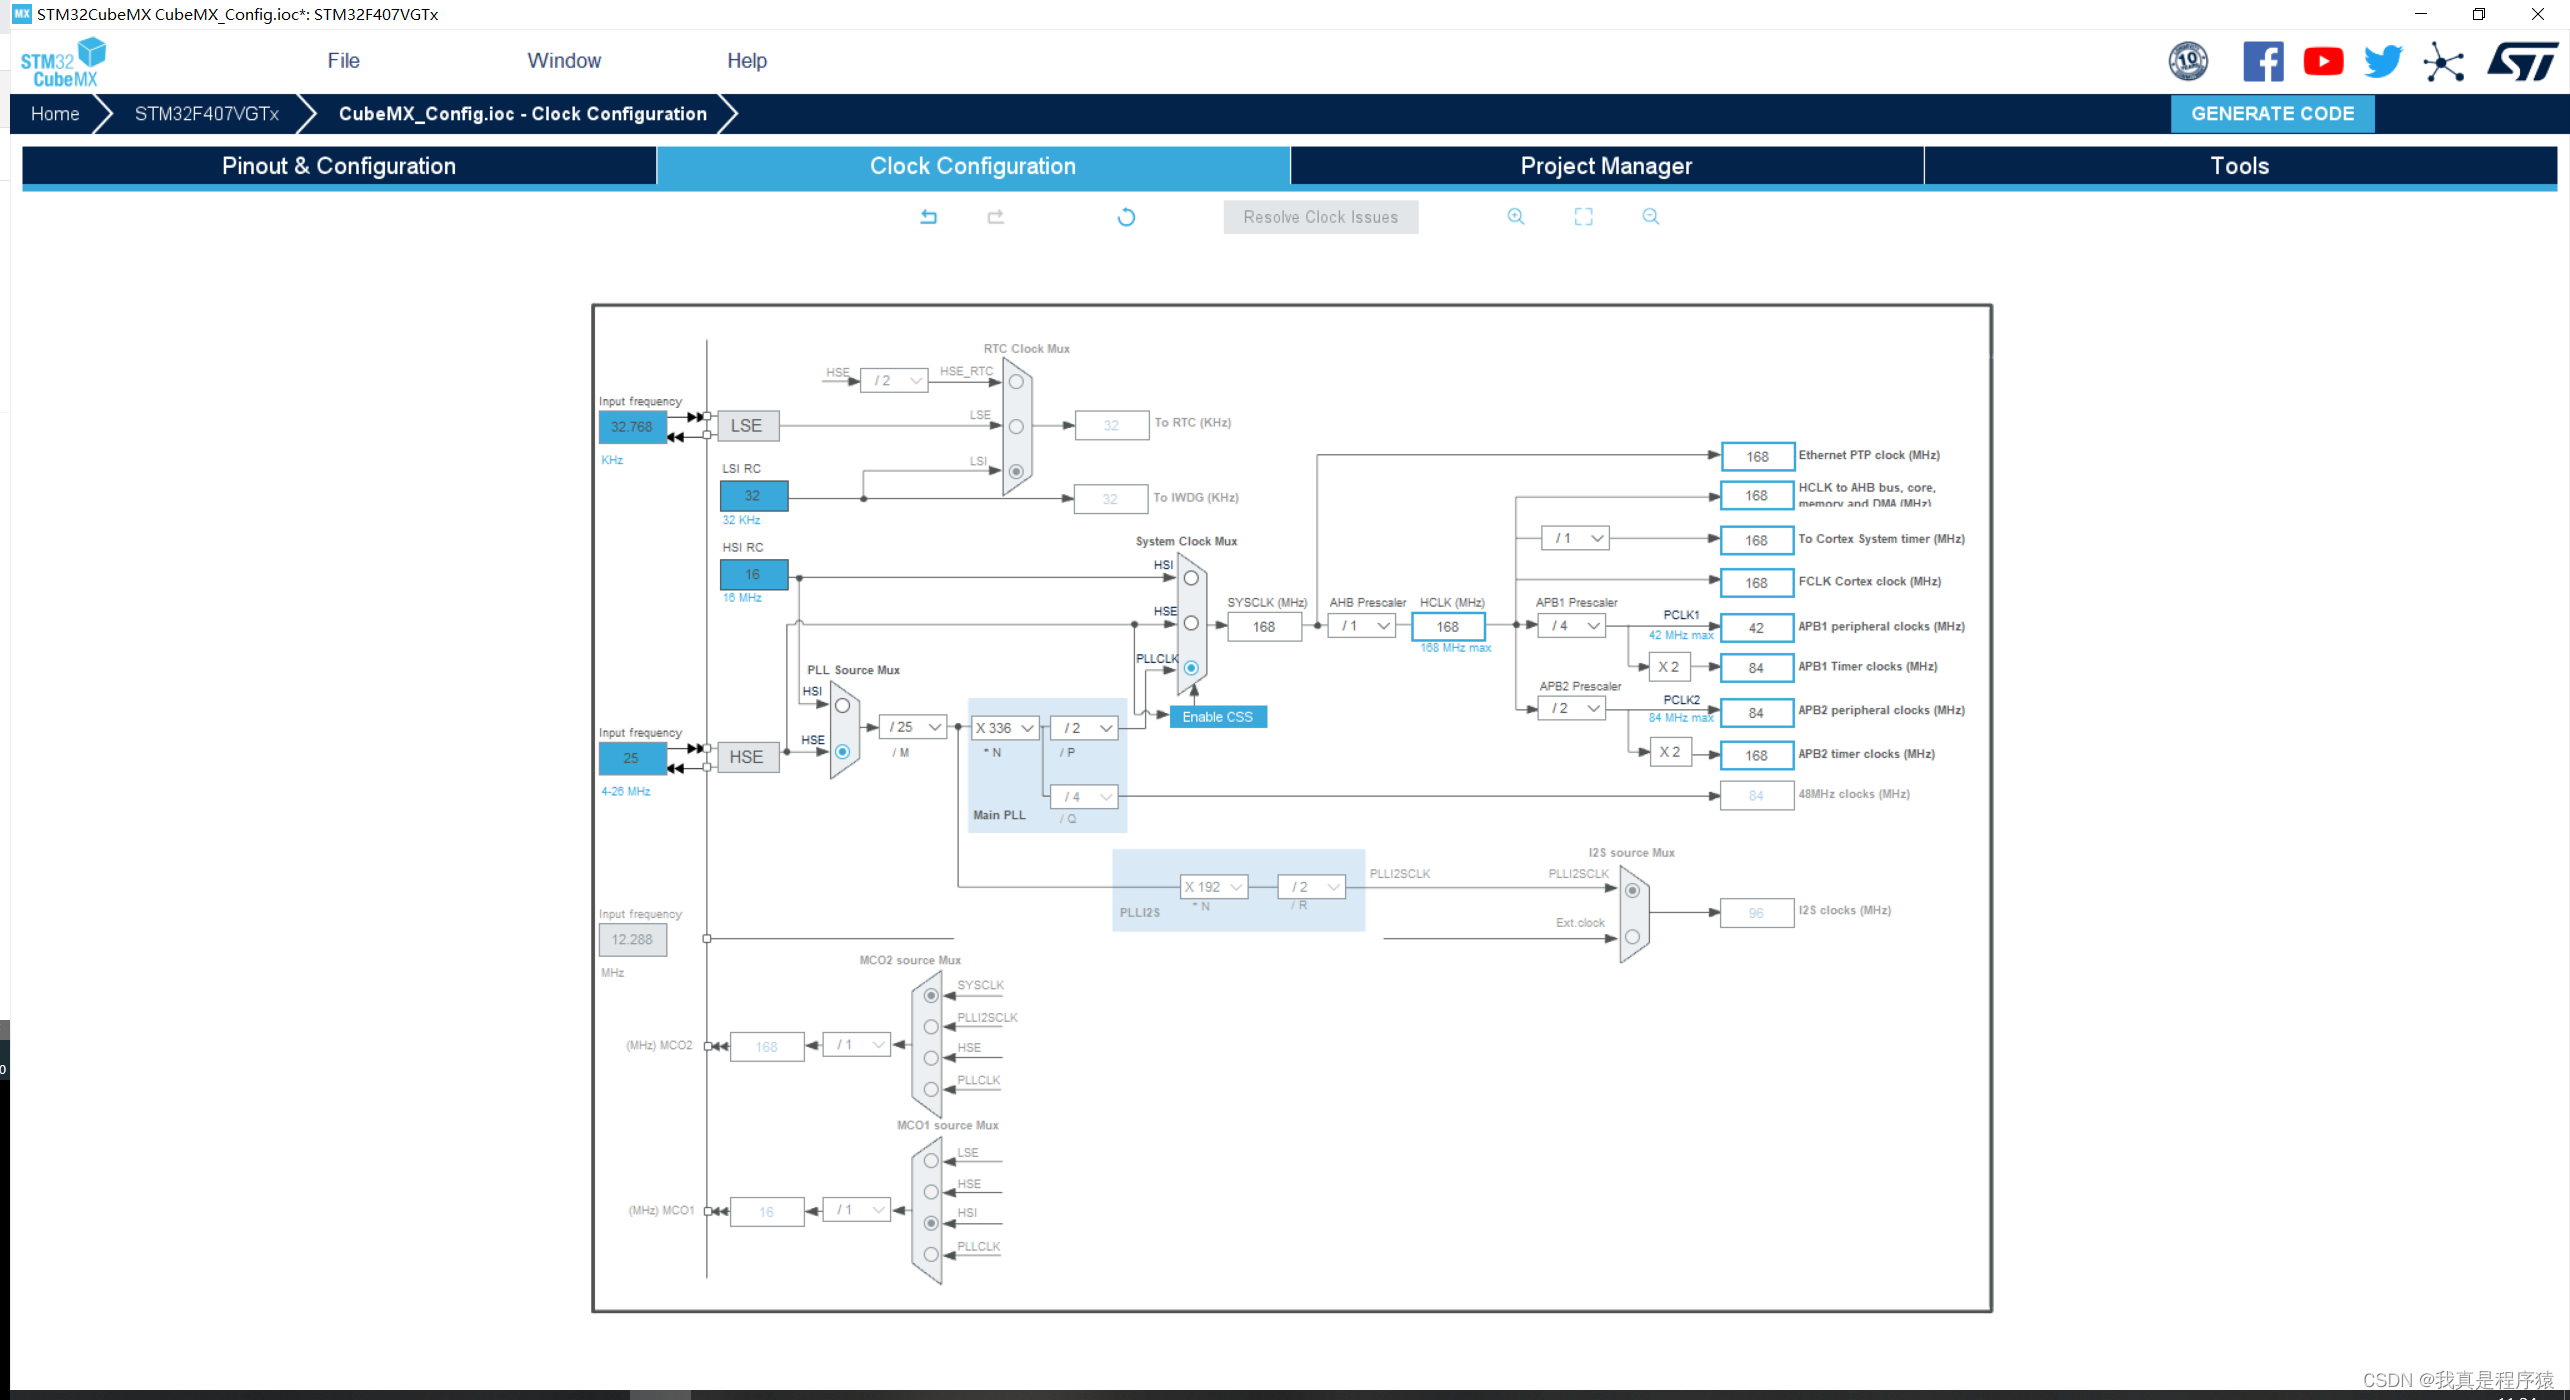This screenshot has height=1400, width=2570.
Task: Open the 10-year anniversary badge icon
Action: click(2188, 61)
